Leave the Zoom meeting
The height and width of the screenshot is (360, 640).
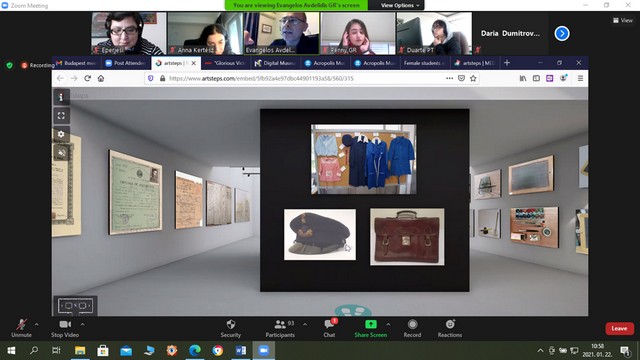coord(619,329)
